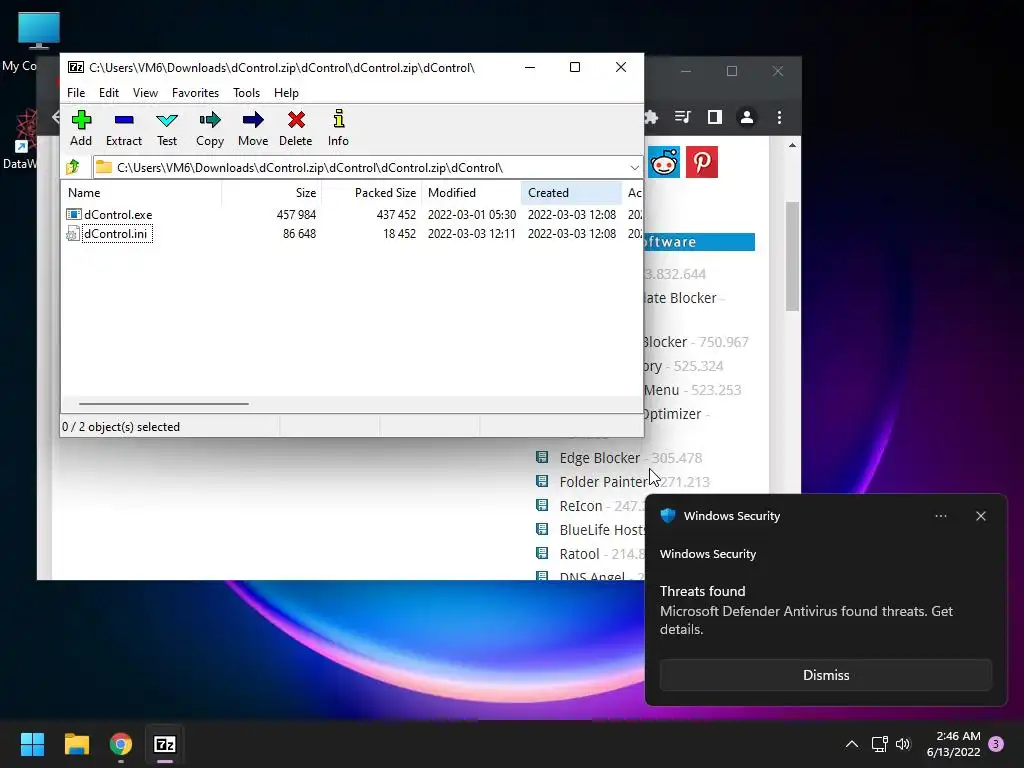This screenshot has height=768, width=1024.
Task: Open notification center badge
Action: [x=996, y=744]
